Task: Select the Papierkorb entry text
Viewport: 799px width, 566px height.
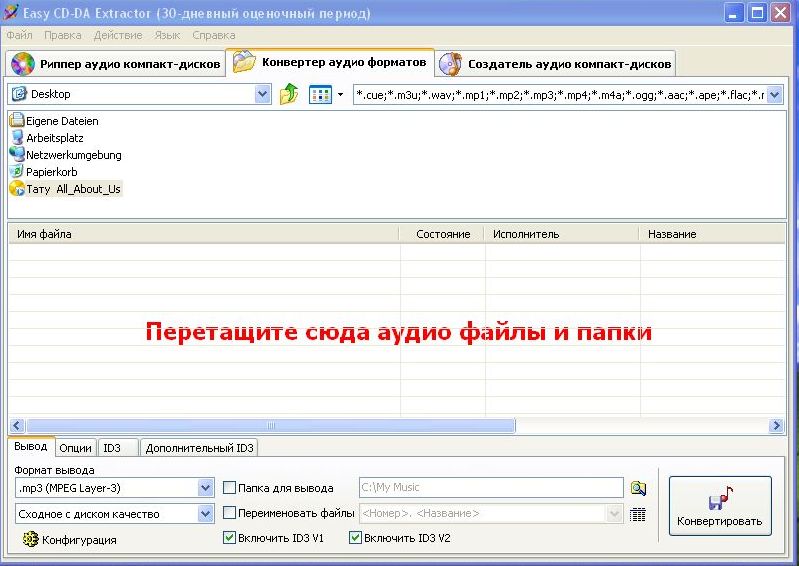Action: [x=52, y=172]
